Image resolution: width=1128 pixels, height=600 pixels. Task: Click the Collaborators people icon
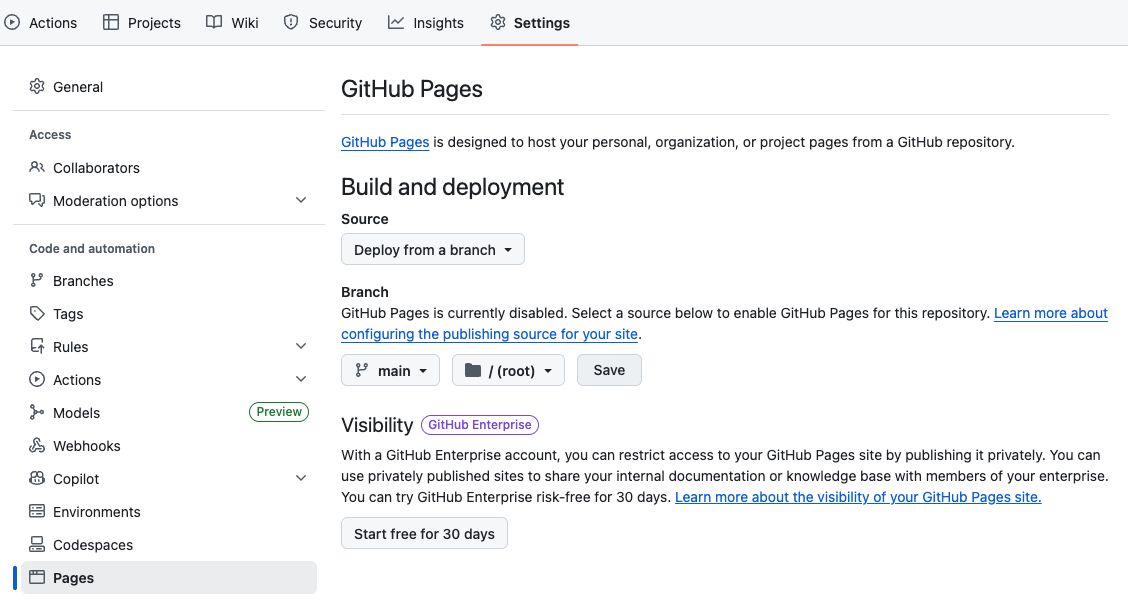pyautogui.click(x=37, y=168)
